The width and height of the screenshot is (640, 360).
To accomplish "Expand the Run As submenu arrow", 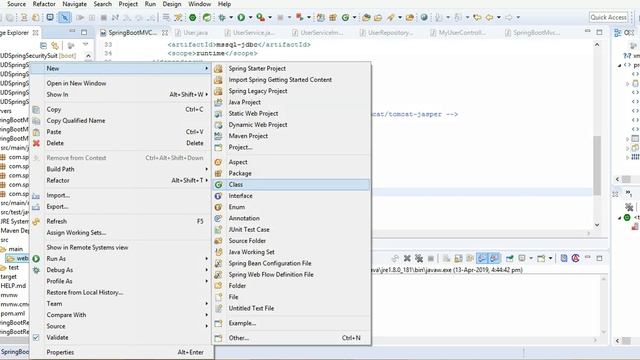I will 207,259.
